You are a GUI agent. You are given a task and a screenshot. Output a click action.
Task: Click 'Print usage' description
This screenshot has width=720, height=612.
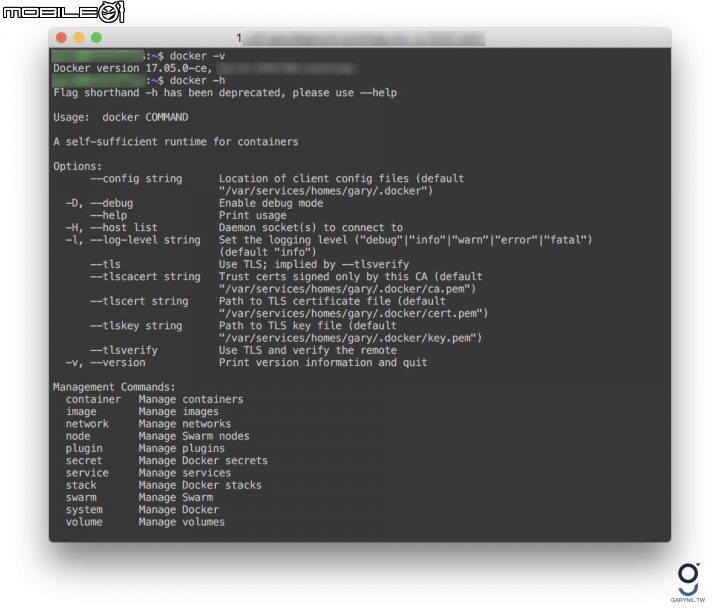[253, 215]
